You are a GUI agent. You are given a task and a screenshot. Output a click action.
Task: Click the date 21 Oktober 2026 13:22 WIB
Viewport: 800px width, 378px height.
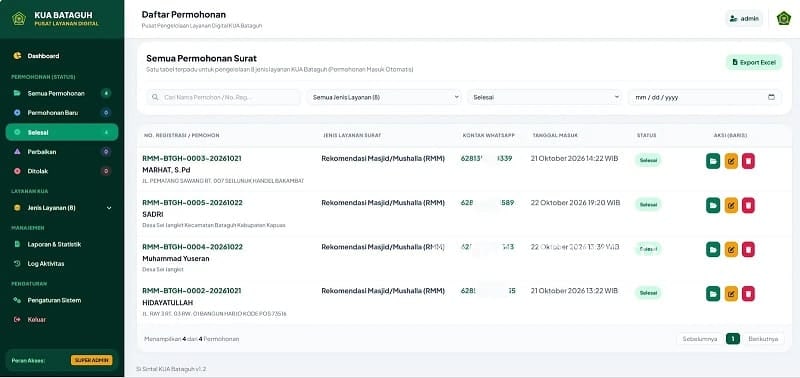pos(574,291)
